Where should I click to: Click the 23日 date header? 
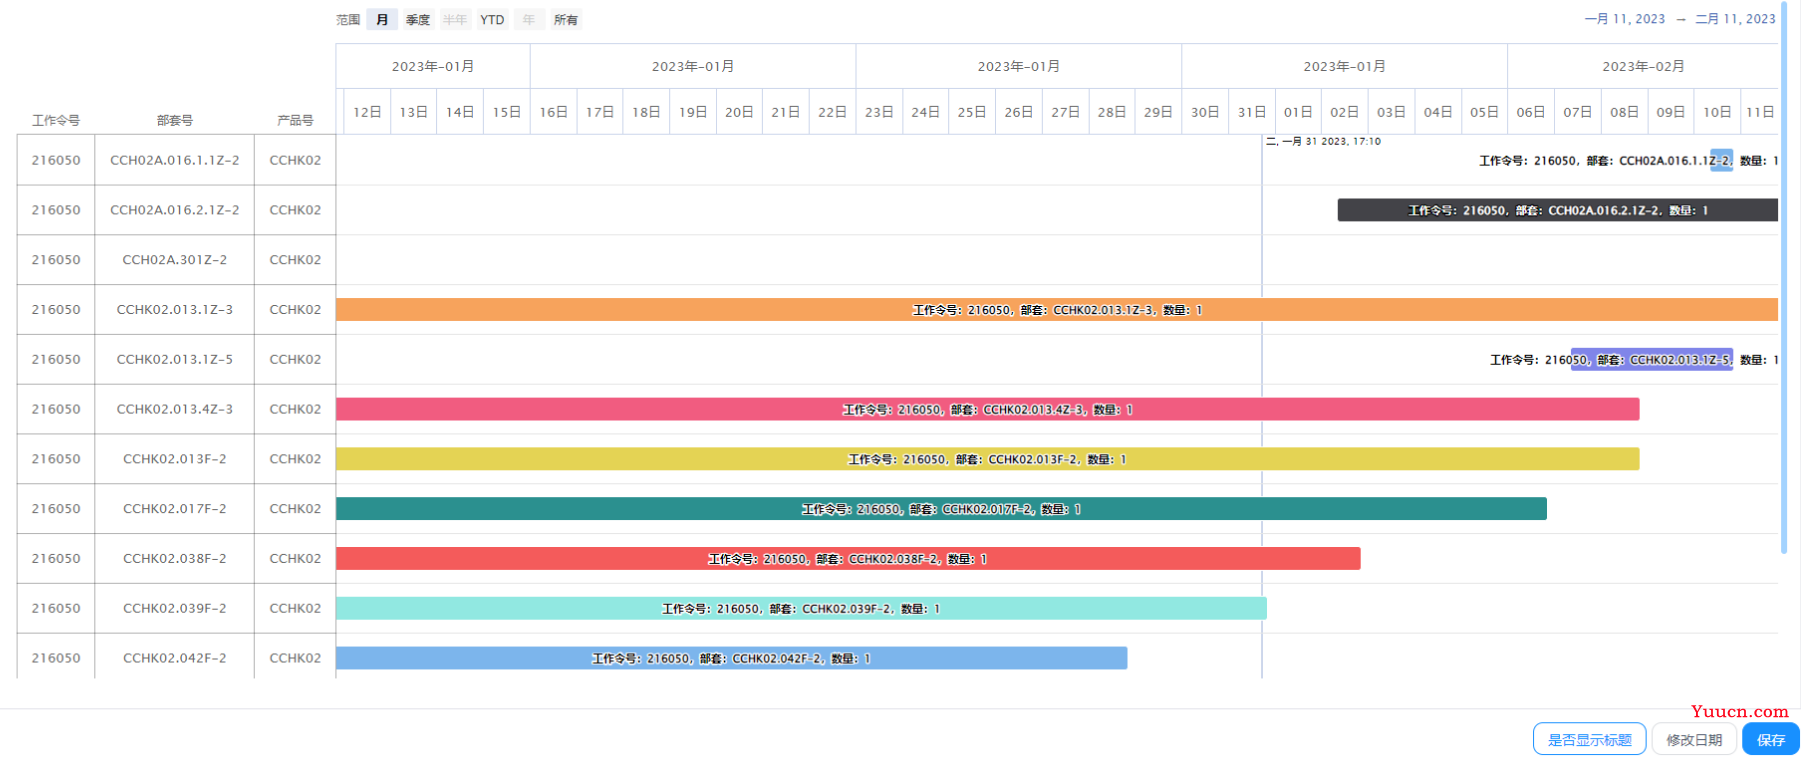pos(879,112)
